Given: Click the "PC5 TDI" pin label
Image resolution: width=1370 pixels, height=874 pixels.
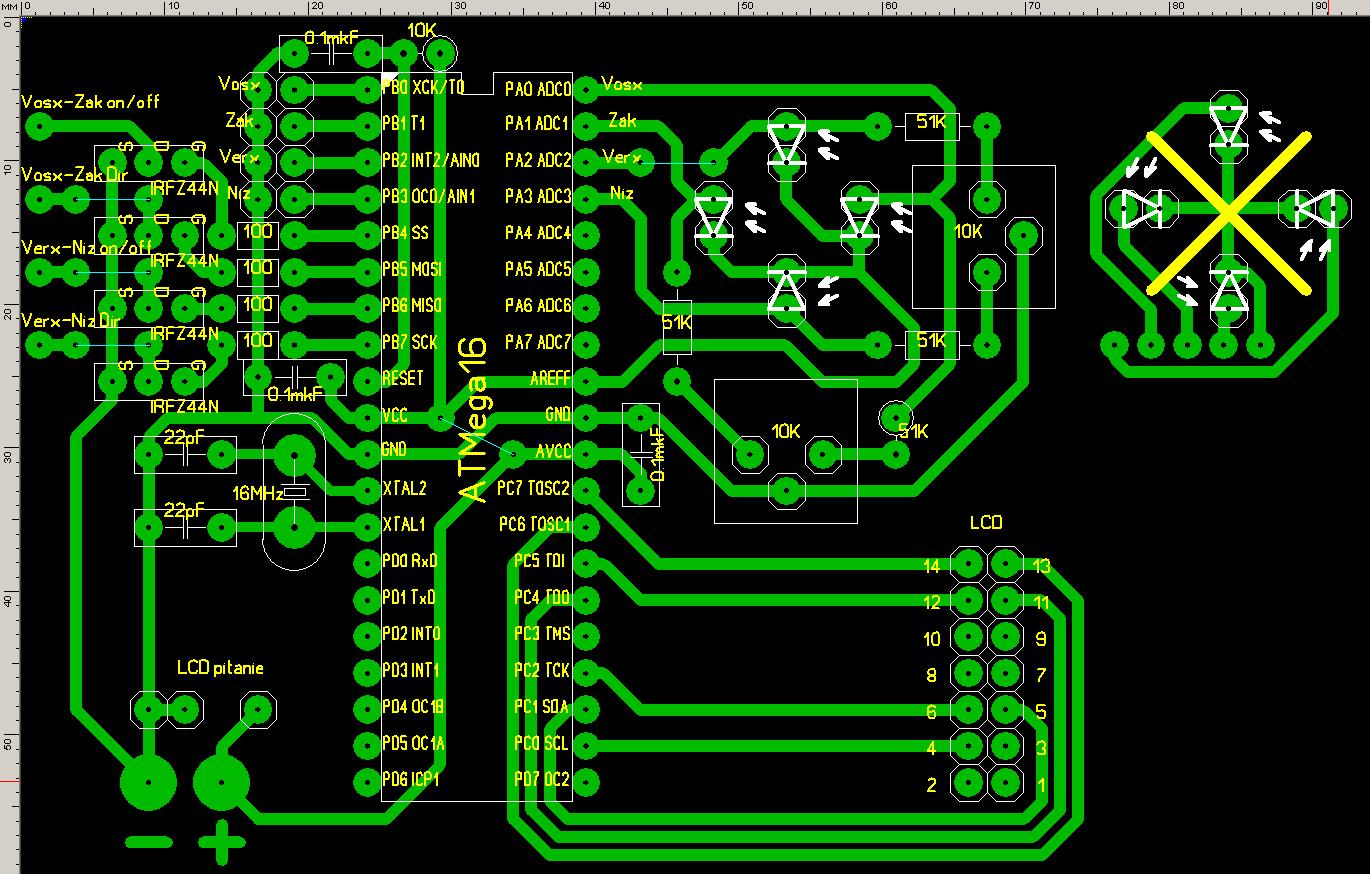Looking at the screenshot, I should click(541, 561).
